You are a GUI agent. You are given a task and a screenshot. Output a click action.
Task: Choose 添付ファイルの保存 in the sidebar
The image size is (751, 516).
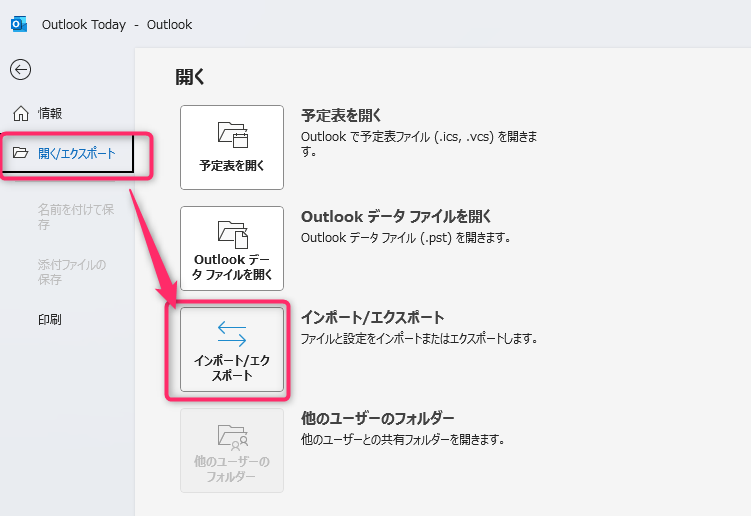click(x=72, y=272)
